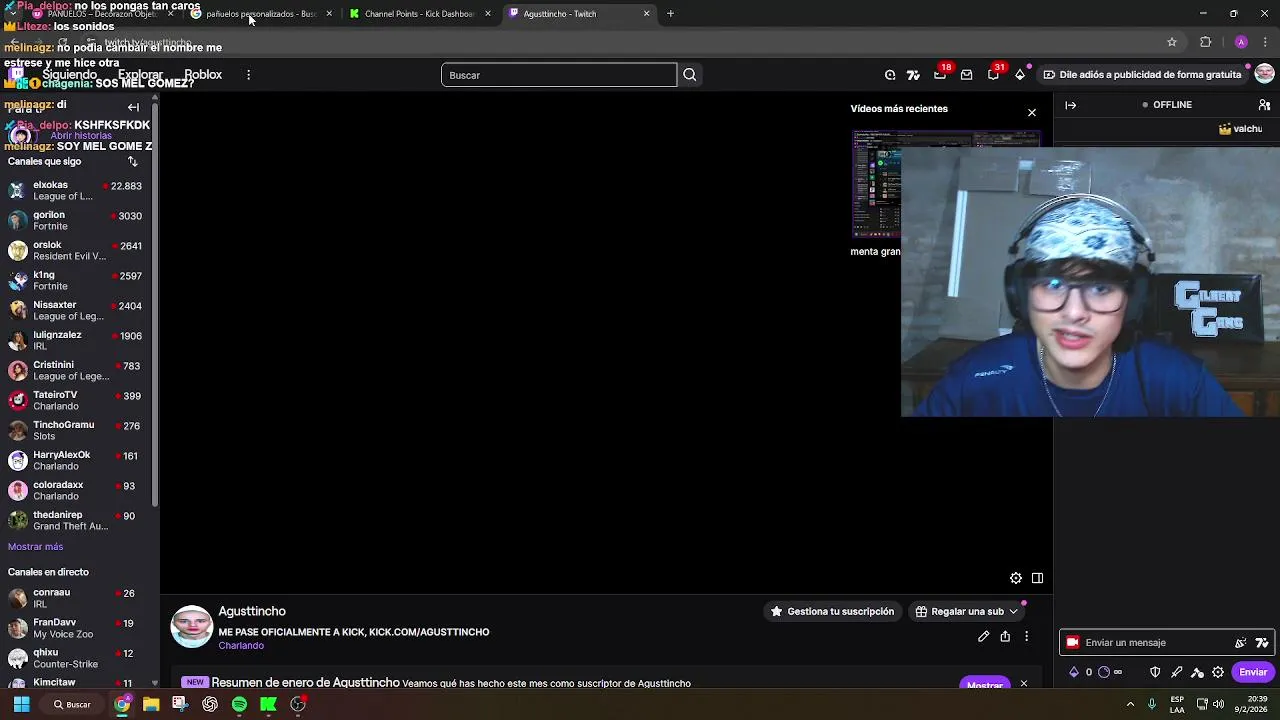
Task: Open the FranDavv live channel in the sidebar
Action: click(x=78, y=628)
